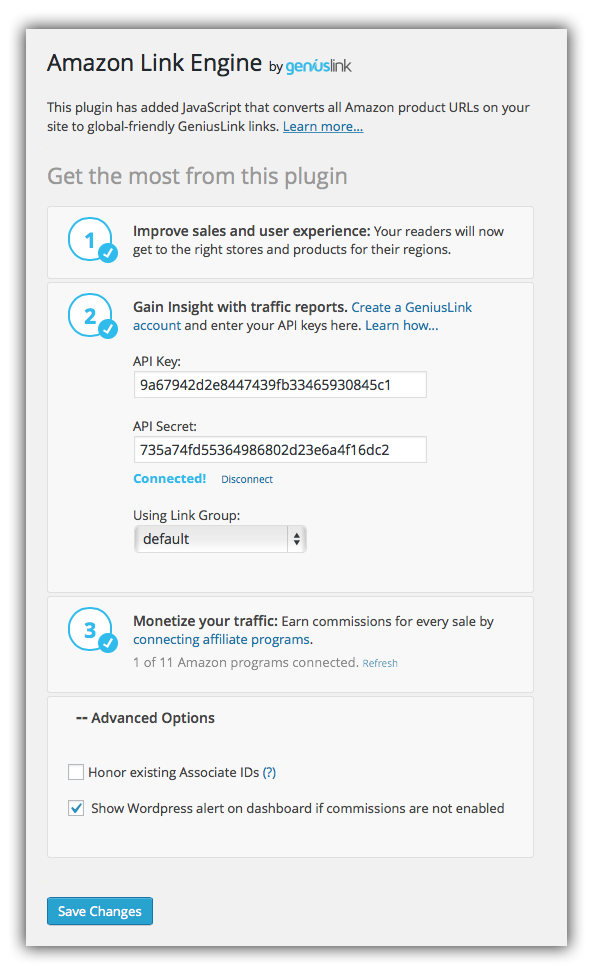Viewport: 592px width, 973px height.
Task: Focus the API Secret input field
Action: (280, 450)
